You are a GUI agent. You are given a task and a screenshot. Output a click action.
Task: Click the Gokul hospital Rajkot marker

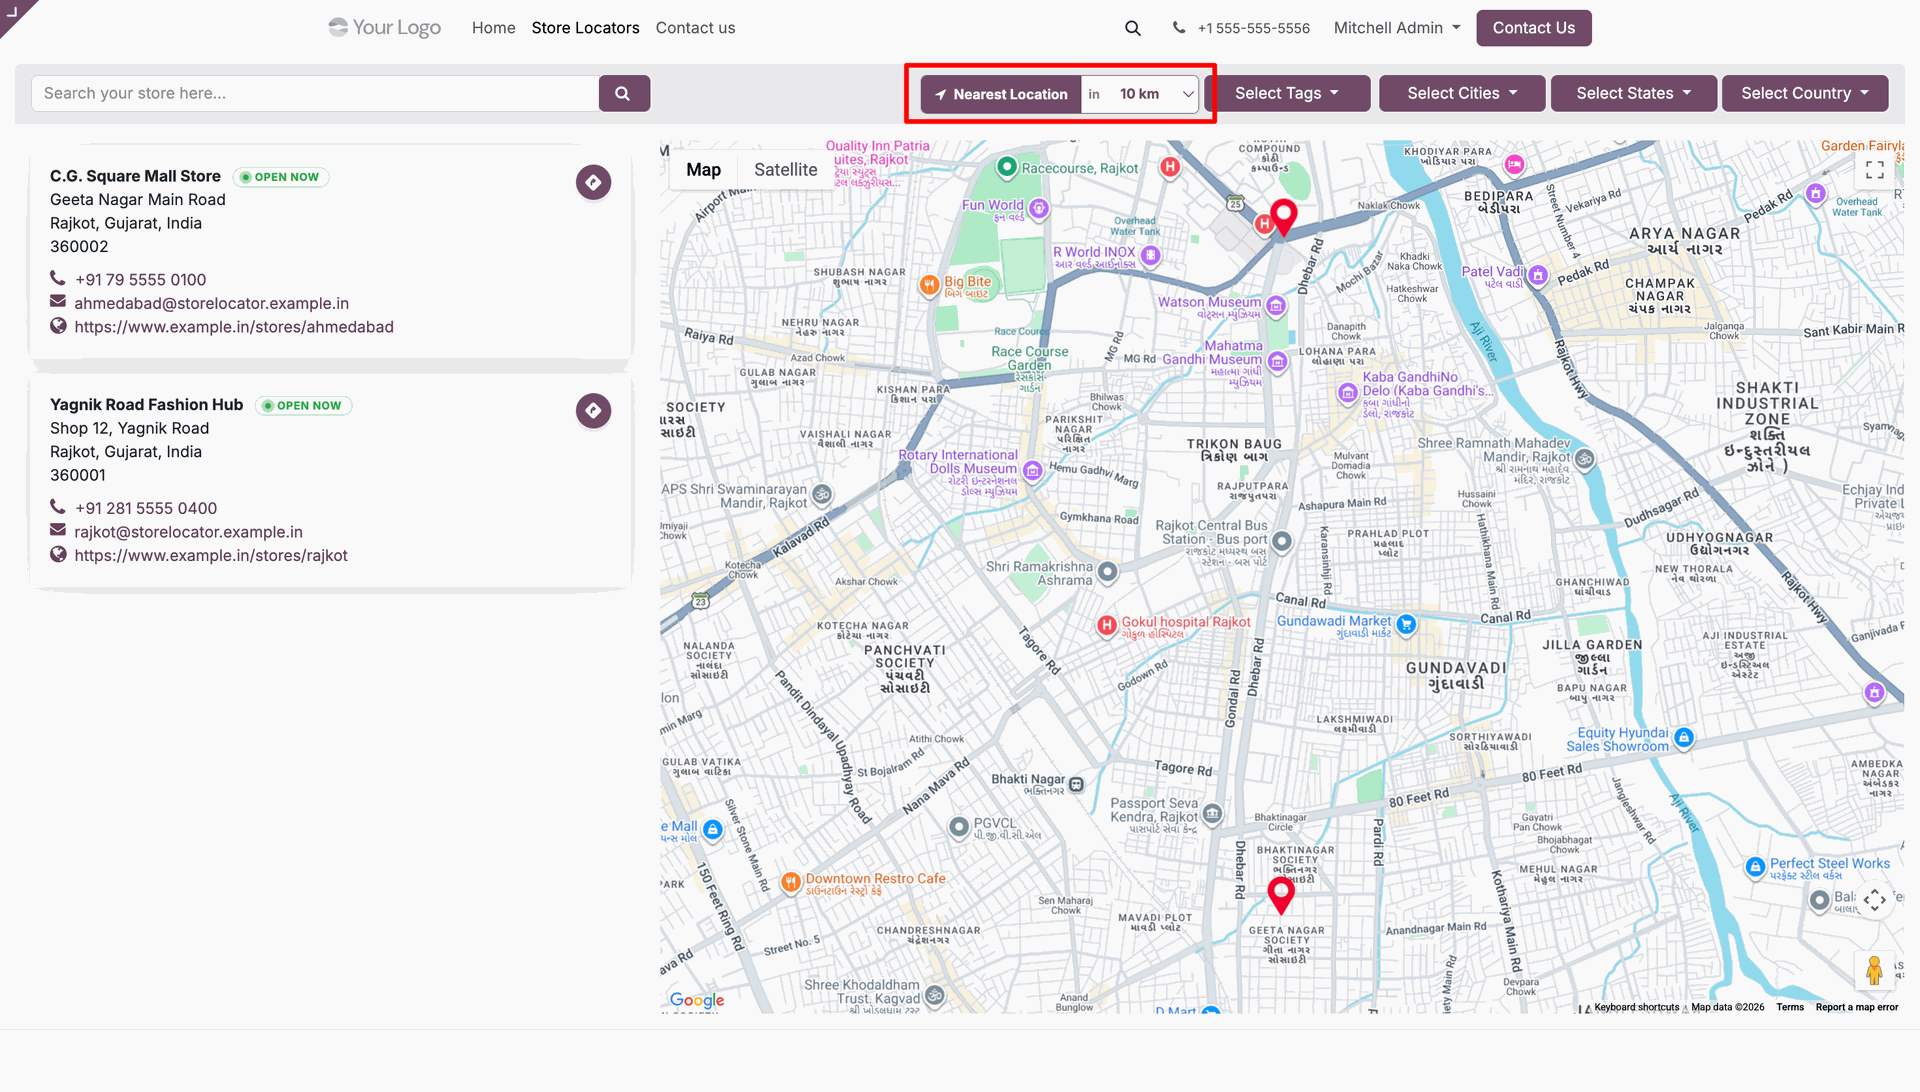[x=1107, y=625]
